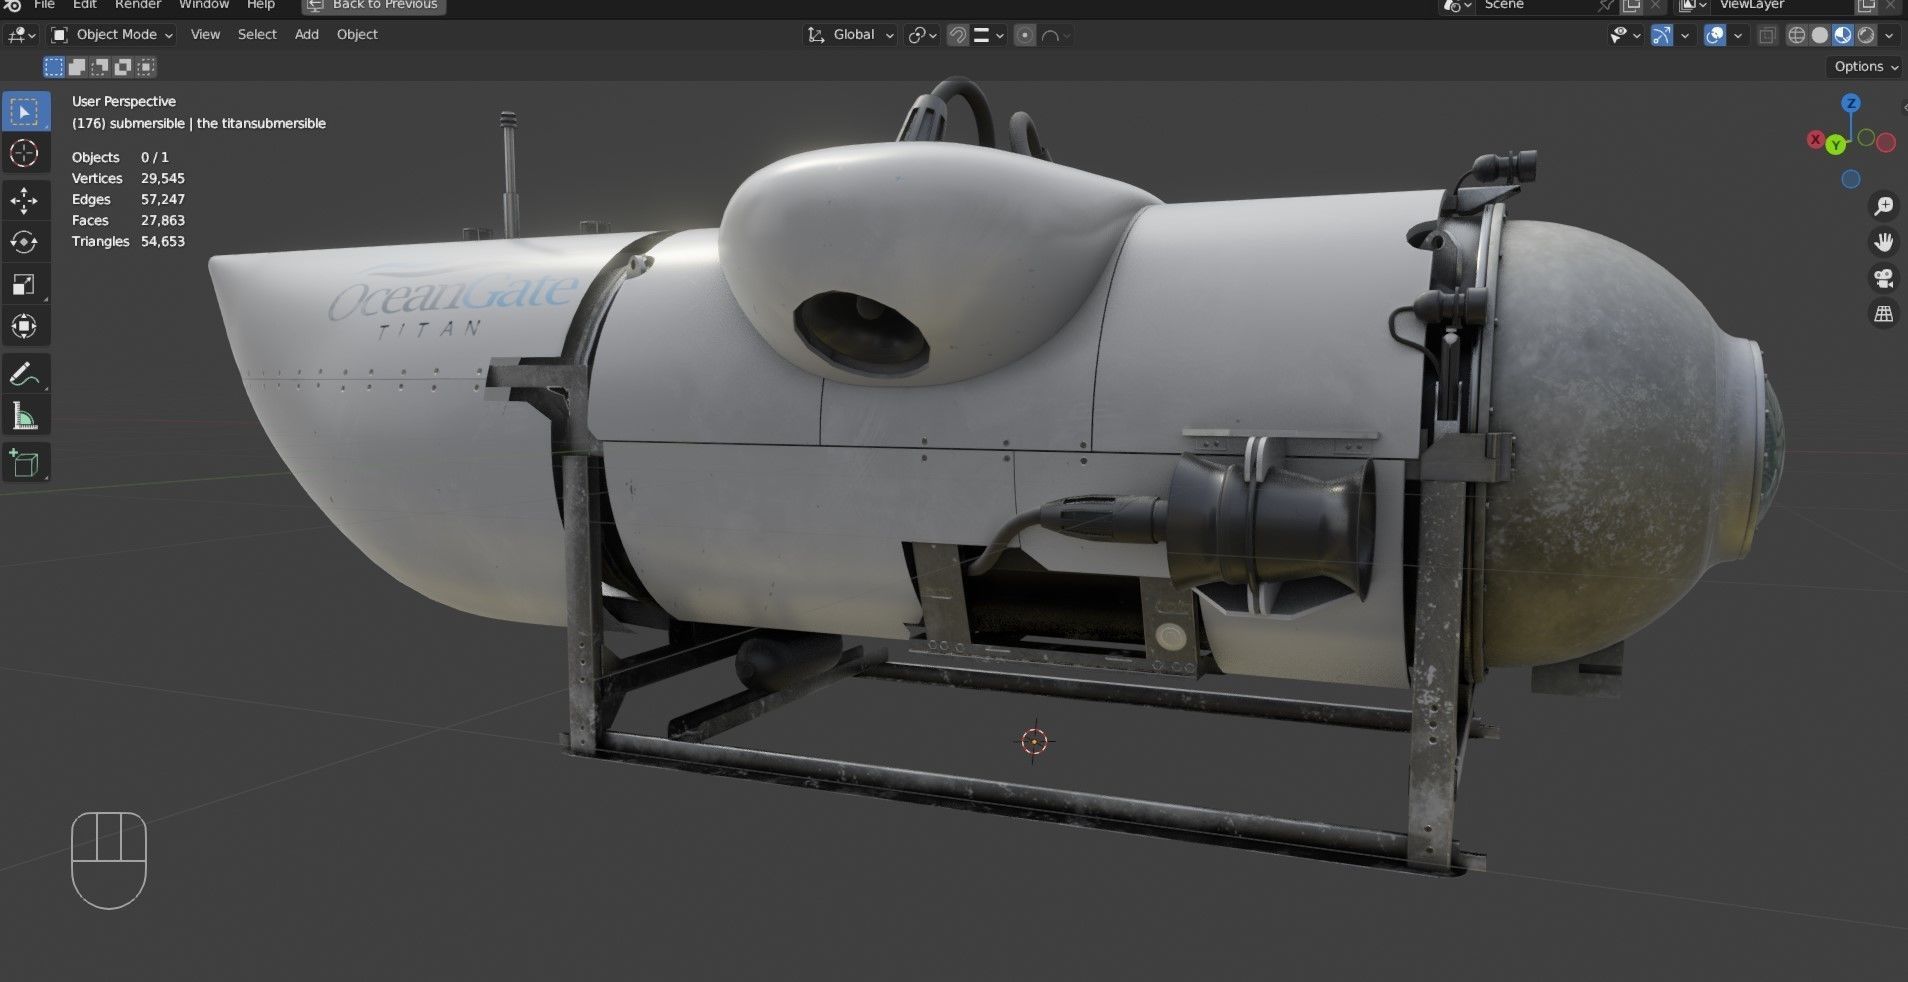The height and width of the screenshot is (982, 1908).
Task: Select the Transform tool
Action: coord(25,326)
